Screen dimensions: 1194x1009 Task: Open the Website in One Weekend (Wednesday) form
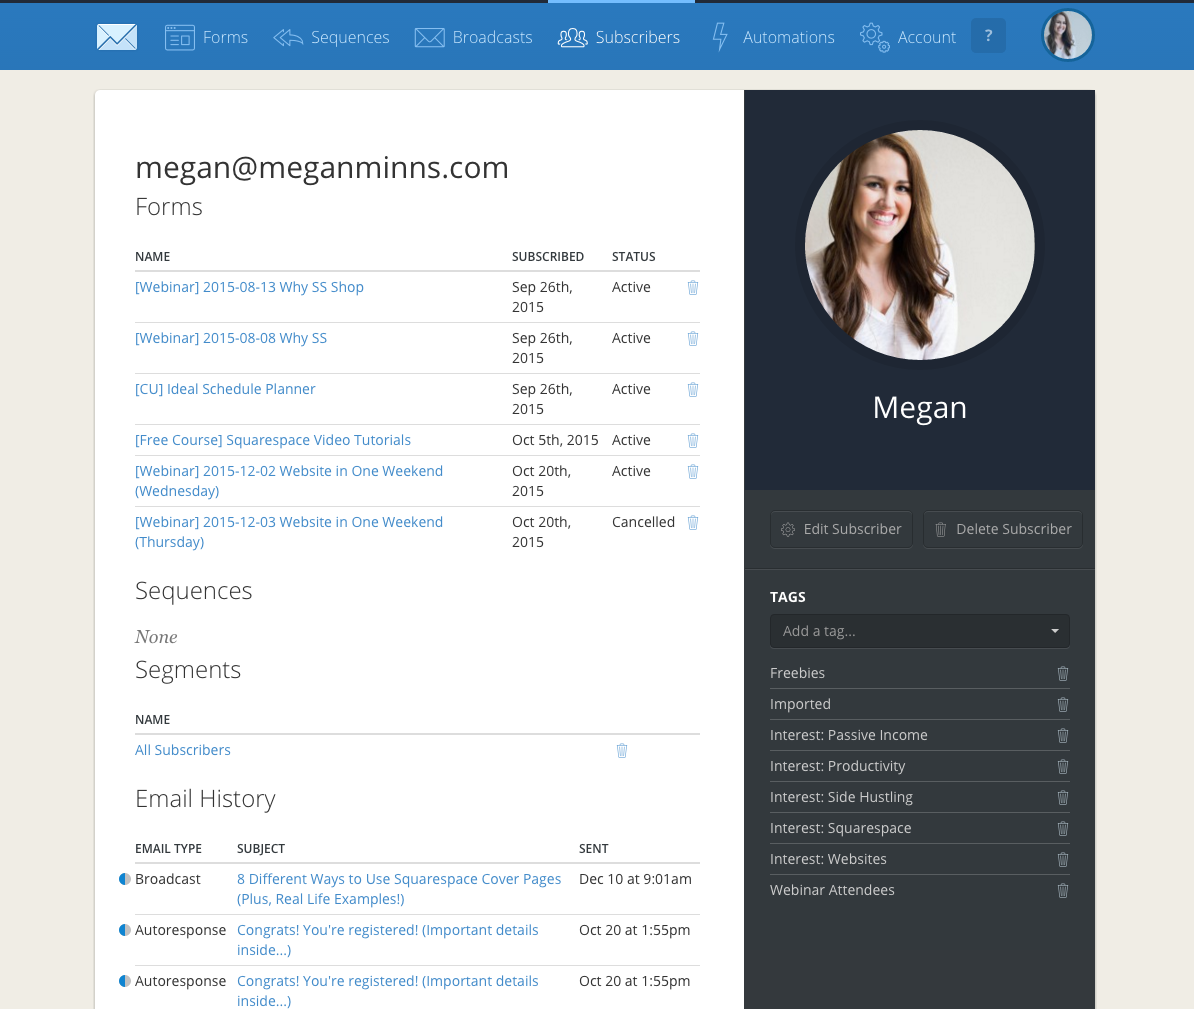(x=289, y=481)
